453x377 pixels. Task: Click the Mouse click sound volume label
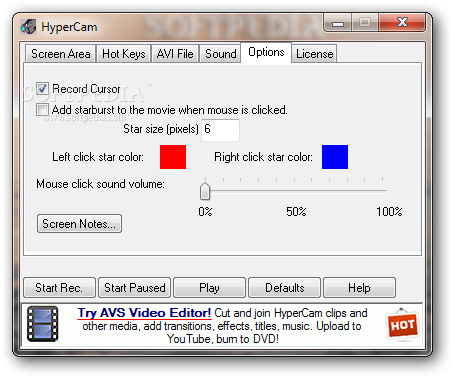(100, 184)
